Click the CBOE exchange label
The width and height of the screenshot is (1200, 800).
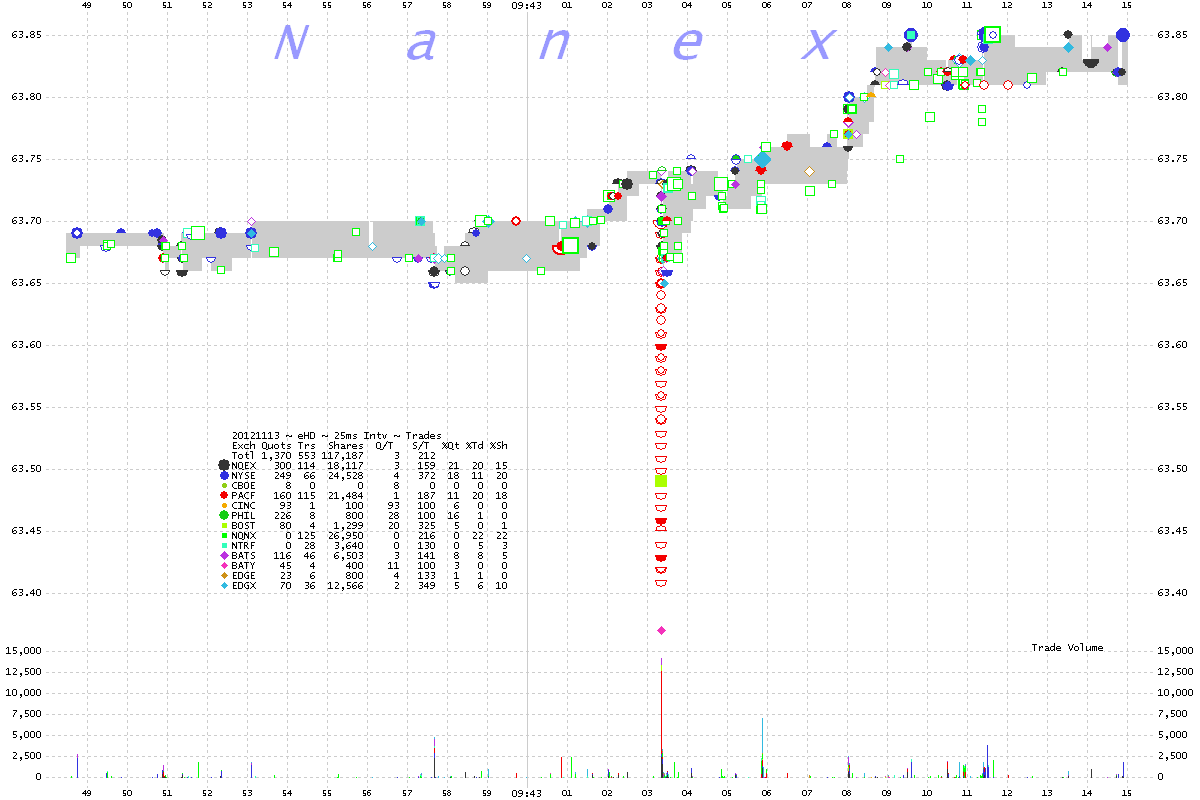pos(243,485)
